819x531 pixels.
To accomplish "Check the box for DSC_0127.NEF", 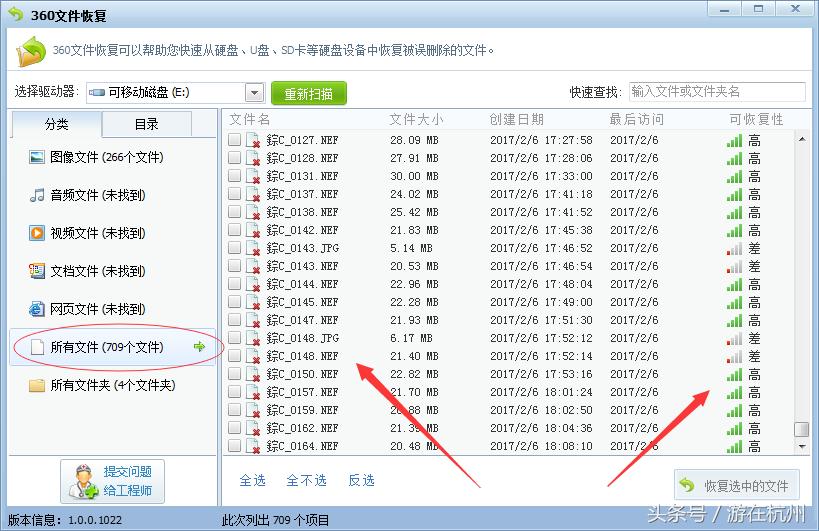I will (235, 139).
